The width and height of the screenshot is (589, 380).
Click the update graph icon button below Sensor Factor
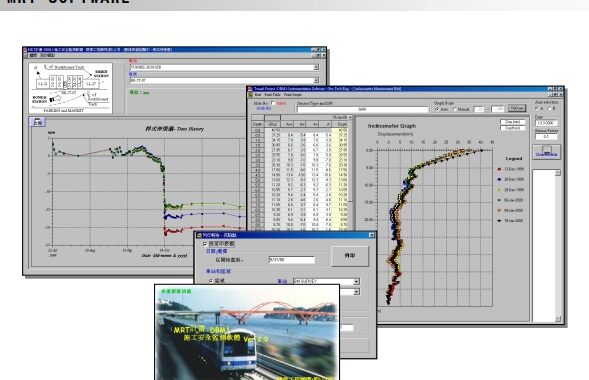coord(547,152)
